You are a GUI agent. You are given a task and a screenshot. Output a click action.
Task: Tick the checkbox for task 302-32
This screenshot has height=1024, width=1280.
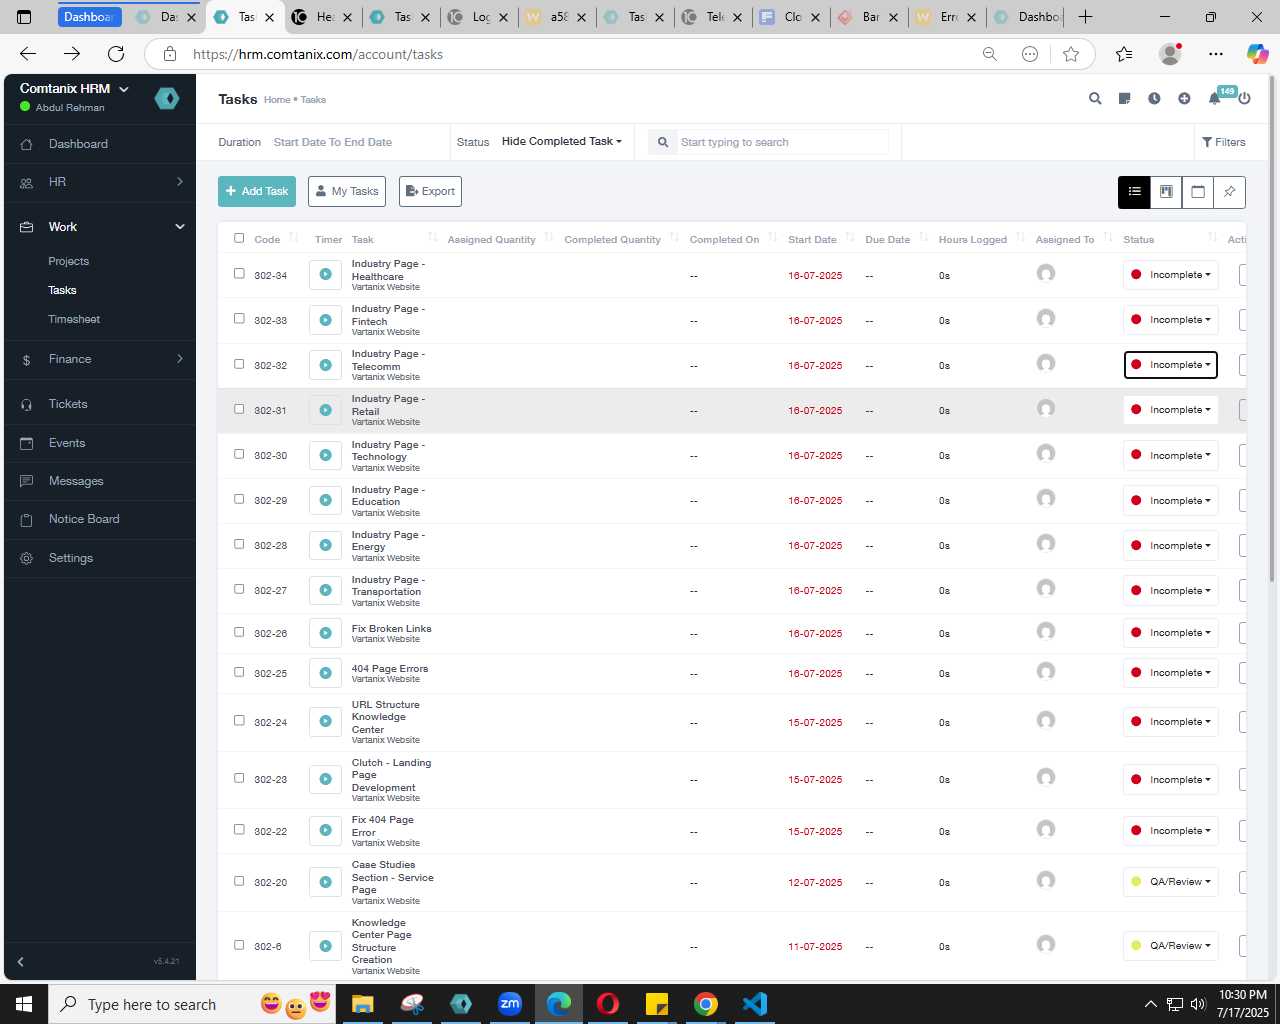point(239,364)
